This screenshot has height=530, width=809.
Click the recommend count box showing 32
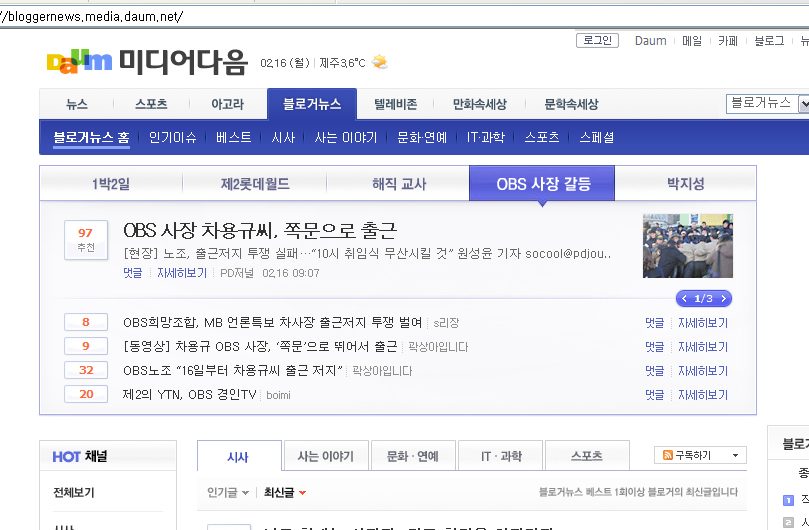tap(86, 370)
